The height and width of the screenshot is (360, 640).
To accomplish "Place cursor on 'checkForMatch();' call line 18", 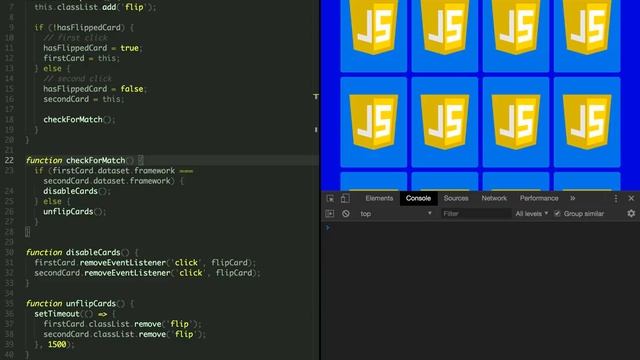I will click(80, 120).
